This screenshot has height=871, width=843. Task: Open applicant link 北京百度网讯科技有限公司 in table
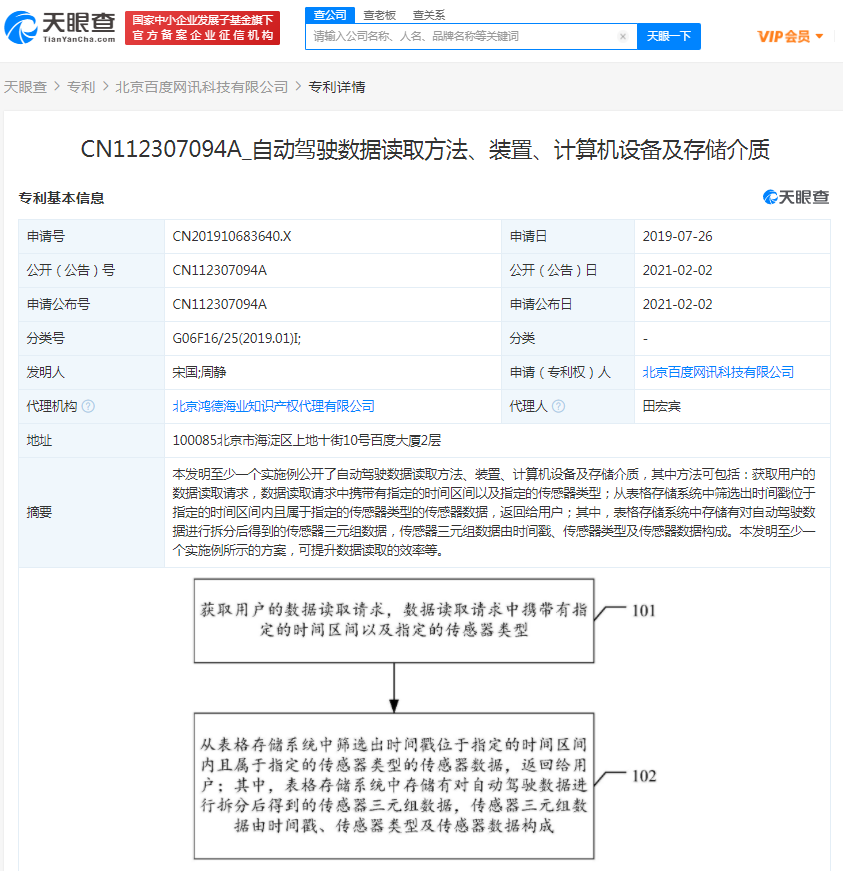(x=718, y=372)
